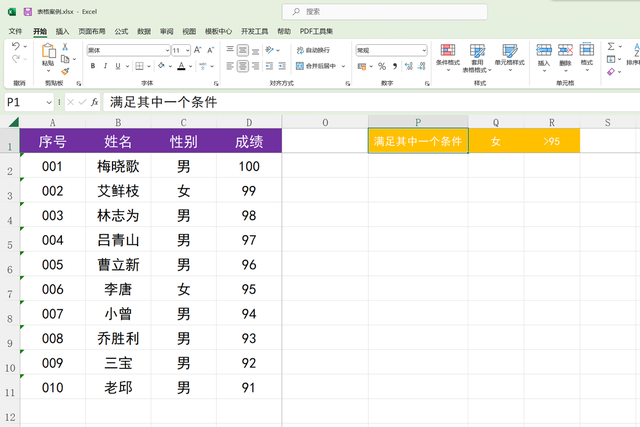Image resolution: width=640 pixels, height=427 pixels.
Task: Select cell containing 梅晓歌
Action: tap(118, 166)
